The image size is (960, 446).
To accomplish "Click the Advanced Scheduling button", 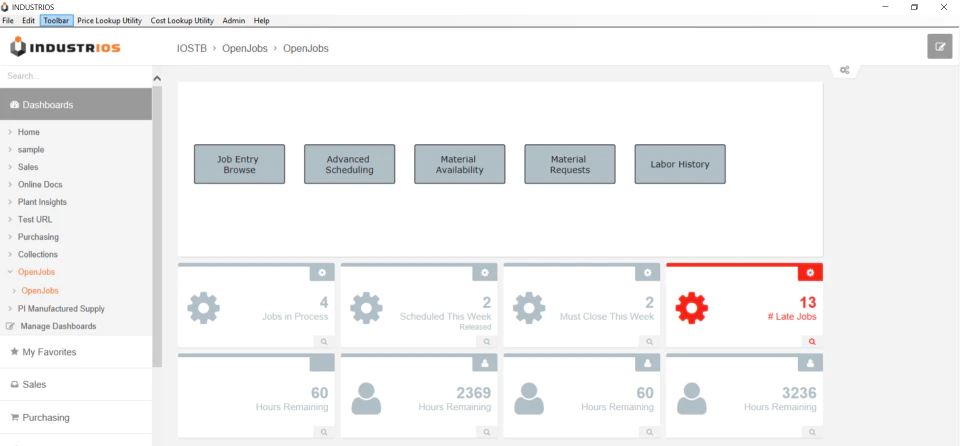I will pos(350,164).
